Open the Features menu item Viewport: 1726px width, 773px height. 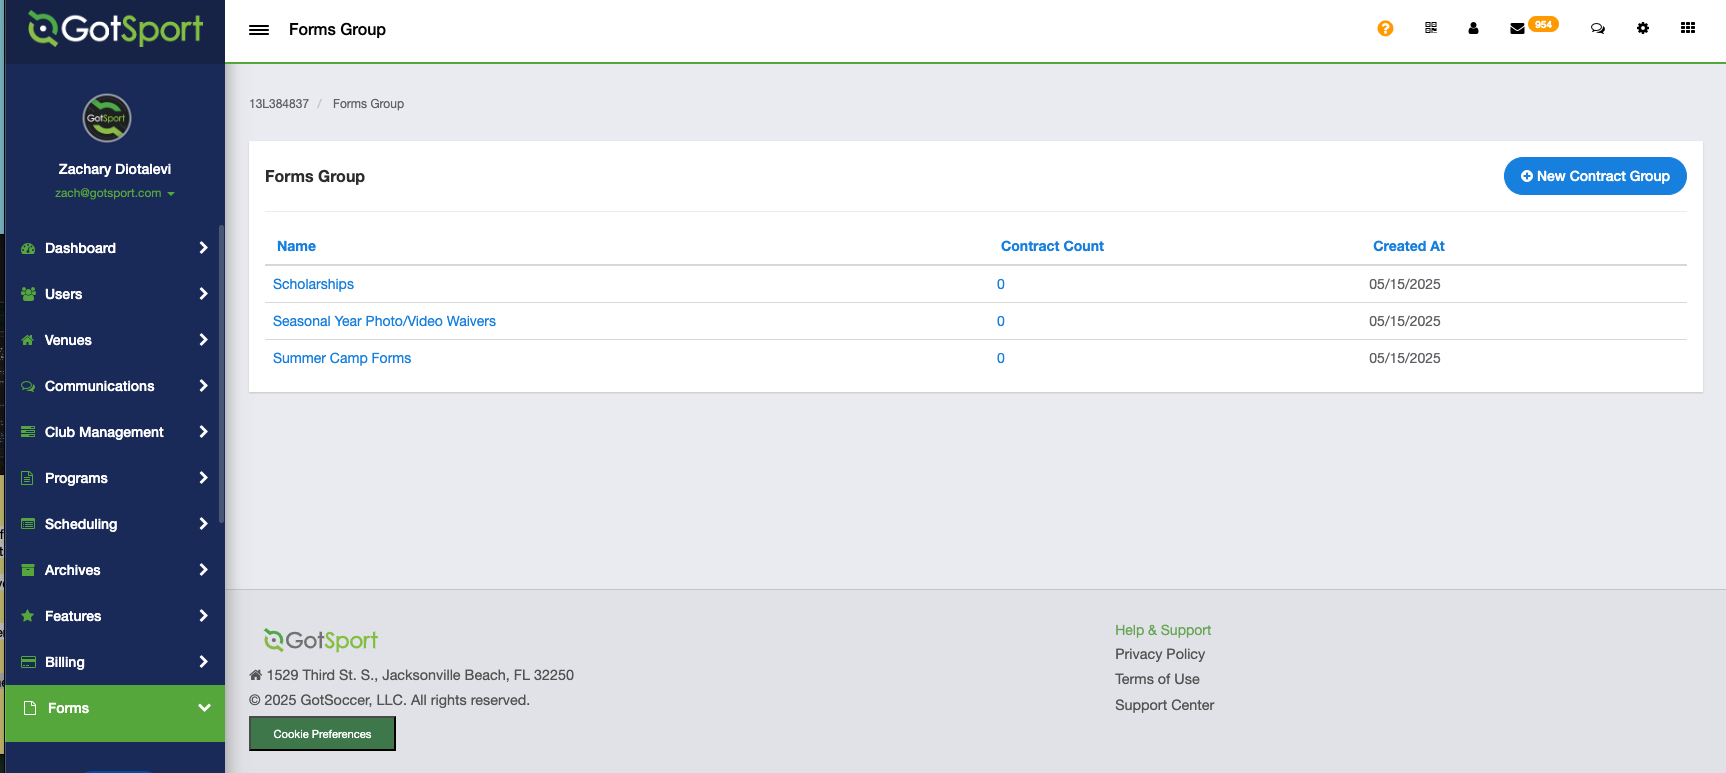point(114,616)
